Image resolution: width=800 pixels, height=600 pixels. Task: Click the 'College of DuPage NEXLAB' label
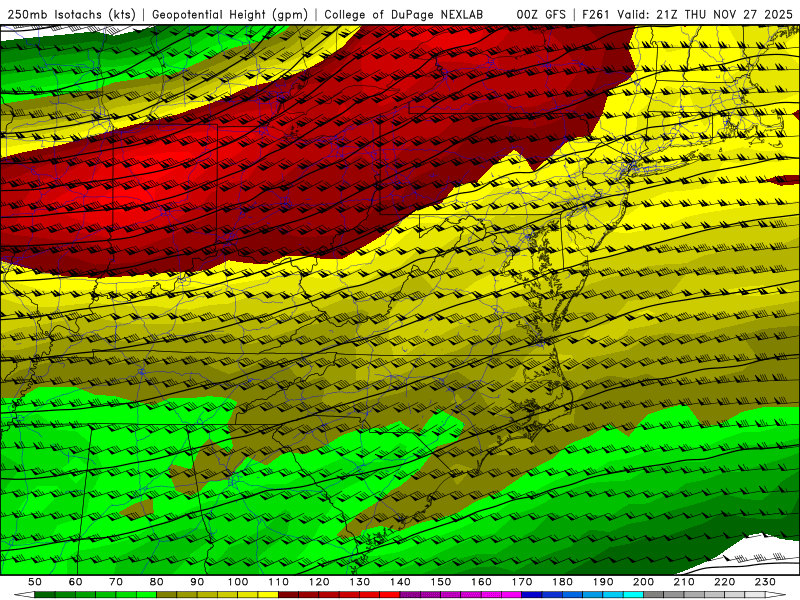pos(403,15)
